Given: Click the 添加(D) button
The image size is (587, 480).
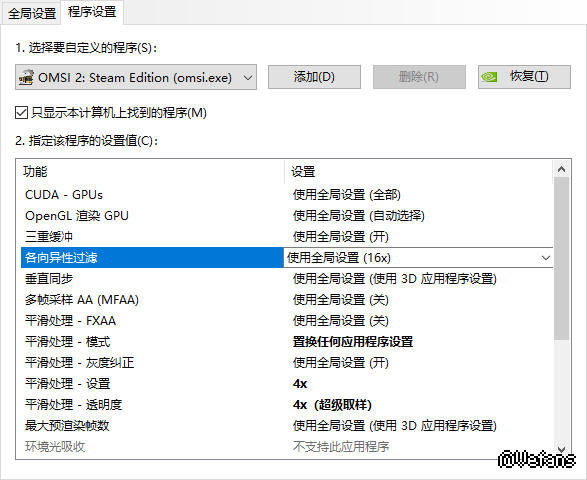Looking at the screenshot, I should (x=314, y=77).
